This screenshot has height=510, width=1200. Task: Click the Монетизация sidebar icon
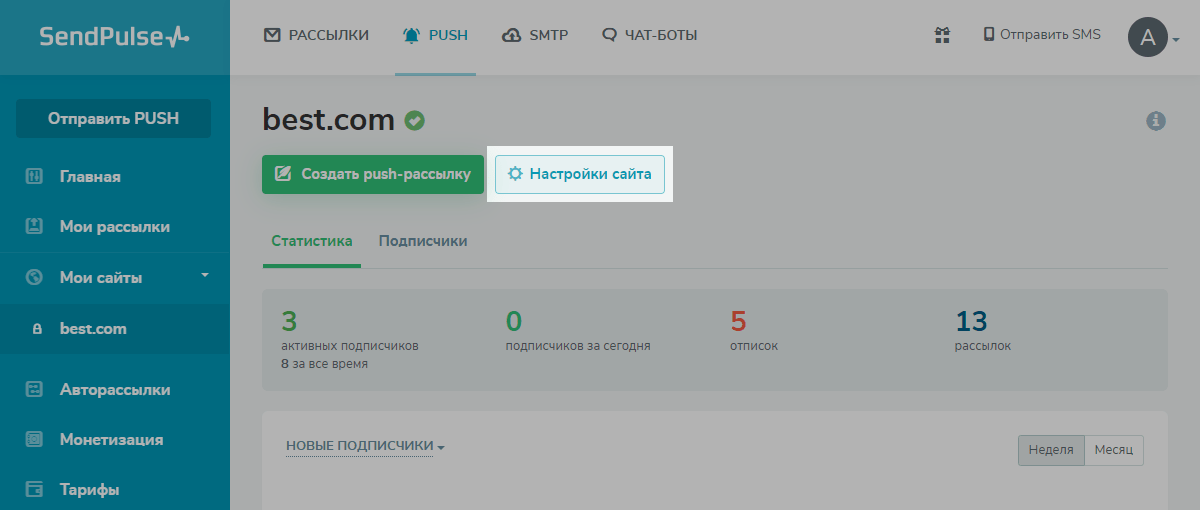click(35, 439)
